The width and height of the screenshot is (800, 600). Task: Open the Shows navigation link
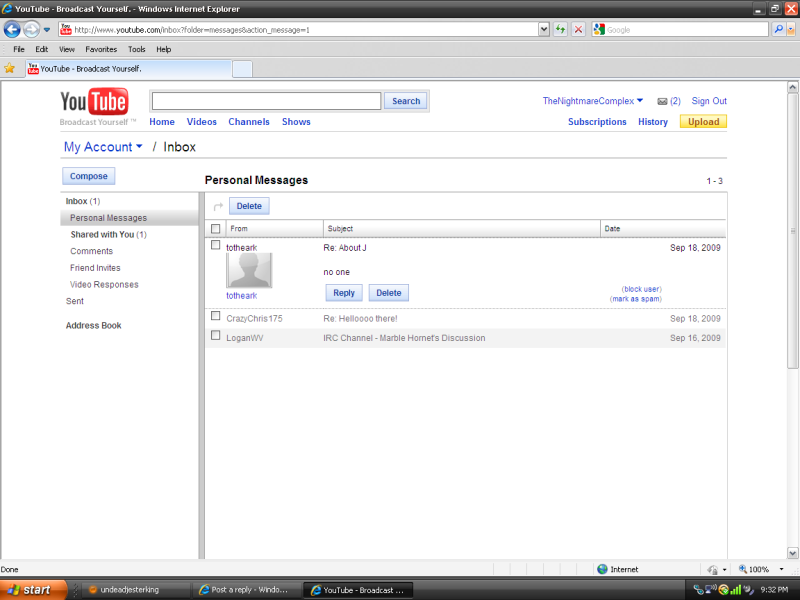(296, 121)
